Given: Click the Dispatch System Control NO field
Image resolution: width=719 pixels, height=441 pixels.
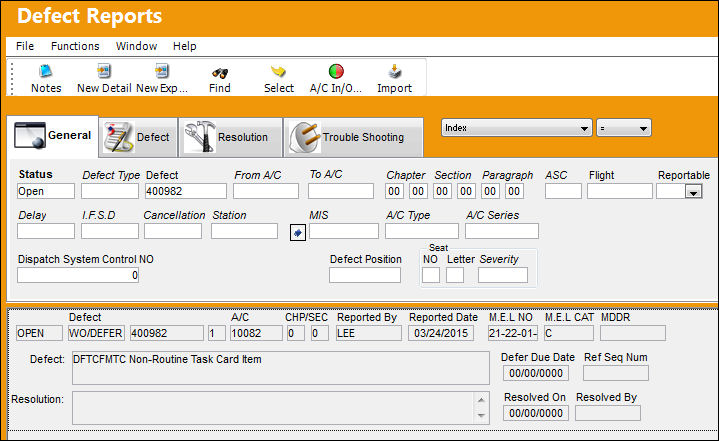Looking at the screenshot, I should (78, 275).
